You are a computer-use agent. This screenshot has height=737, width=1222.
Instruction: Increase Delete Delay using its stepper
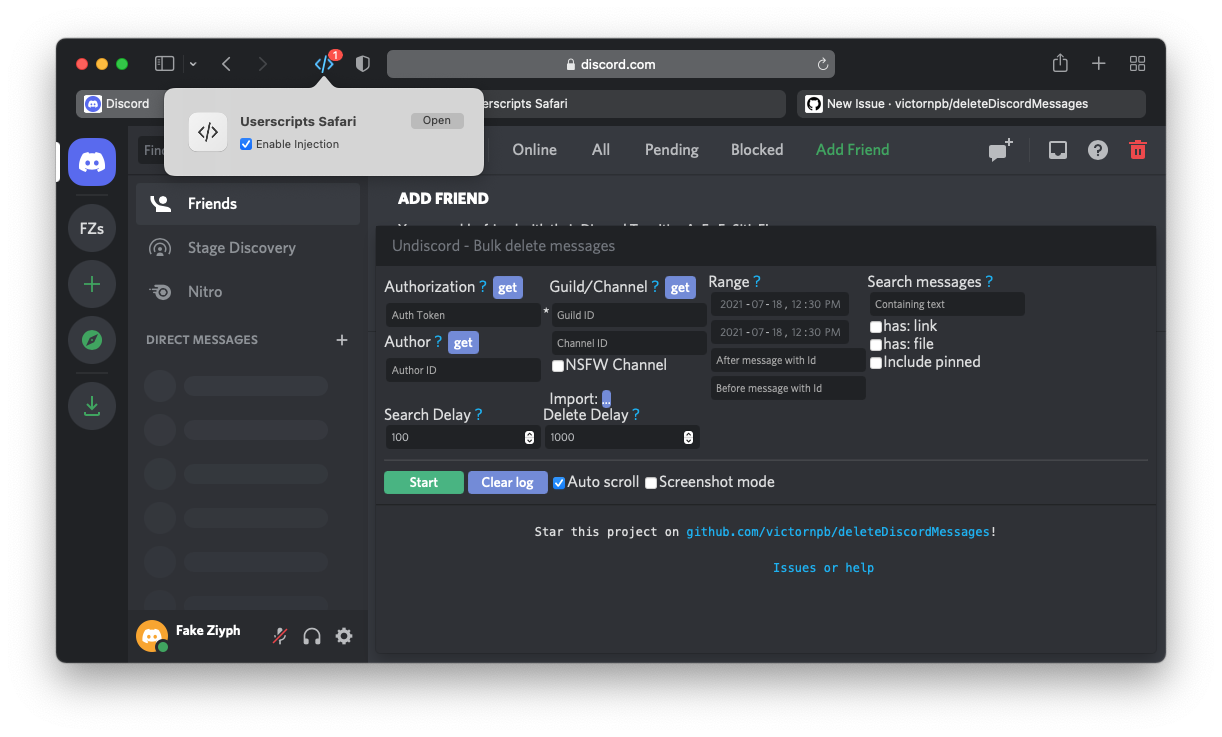coord(687,433)
